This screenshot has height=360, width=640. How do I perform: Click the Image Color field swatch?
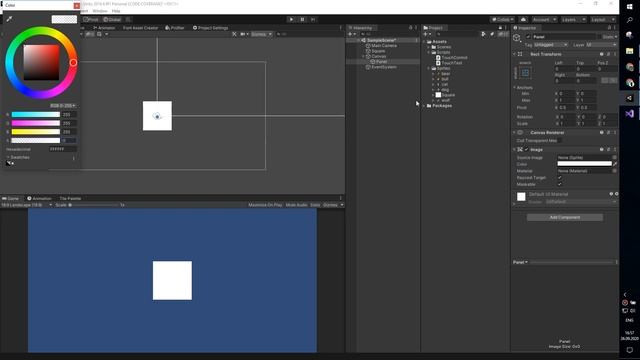click(584, 164)
